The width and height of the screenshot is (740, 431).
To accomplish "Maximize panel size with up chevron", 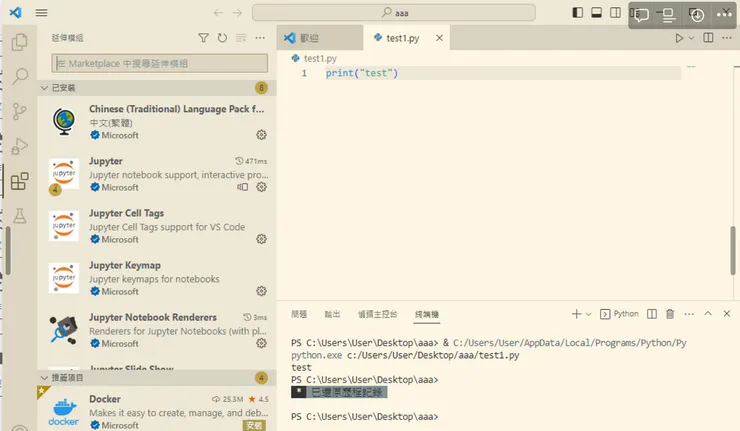I will 708,314.
